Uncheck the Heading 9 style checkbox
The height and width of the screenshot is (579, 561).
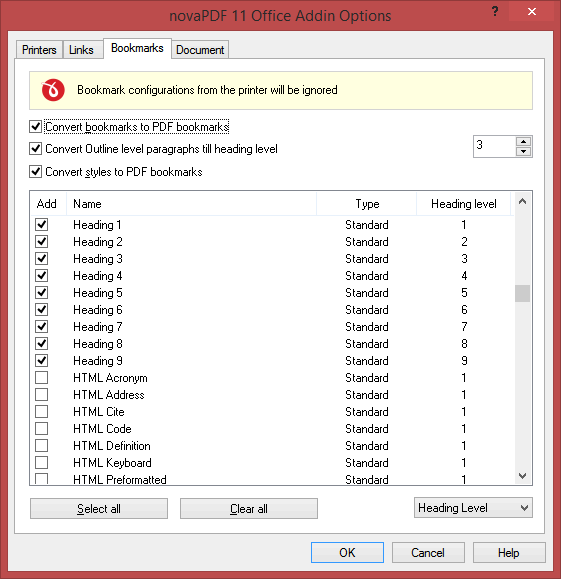pos(41,360)
